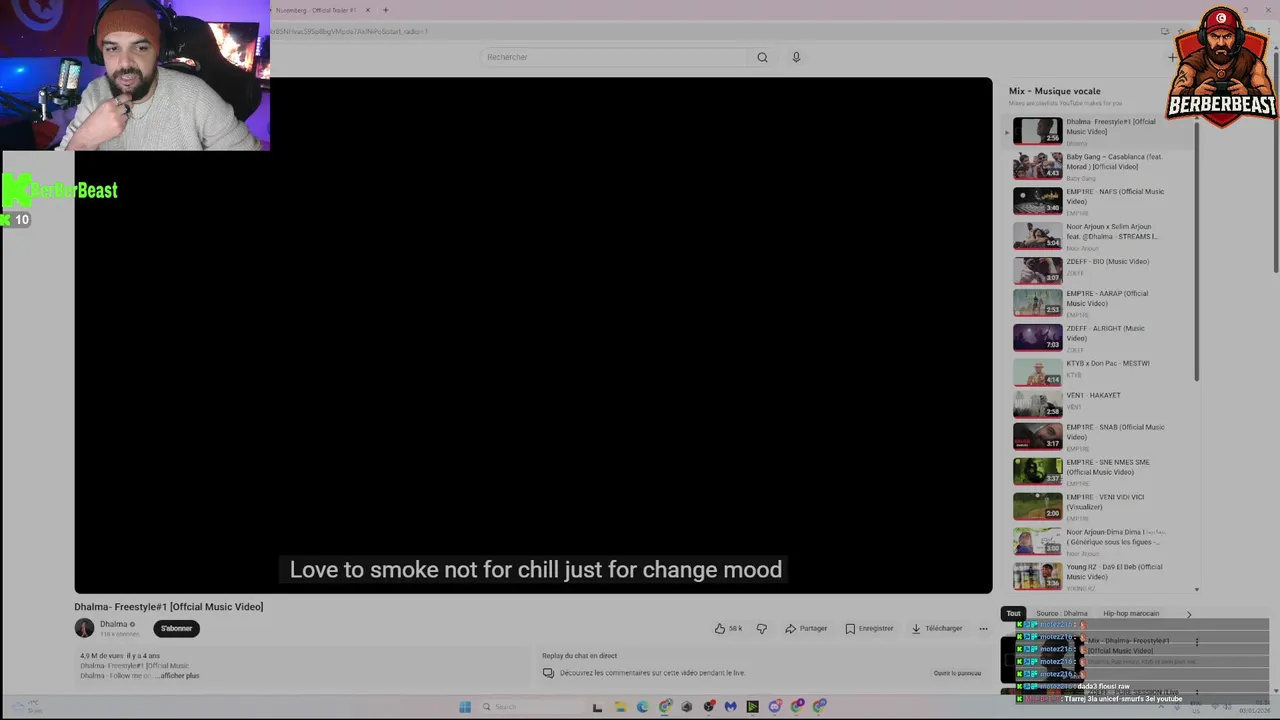The height and width of the screenshot is (720, 1280).
Task: Focus the Rechercher search field
Action: point(614,57)
